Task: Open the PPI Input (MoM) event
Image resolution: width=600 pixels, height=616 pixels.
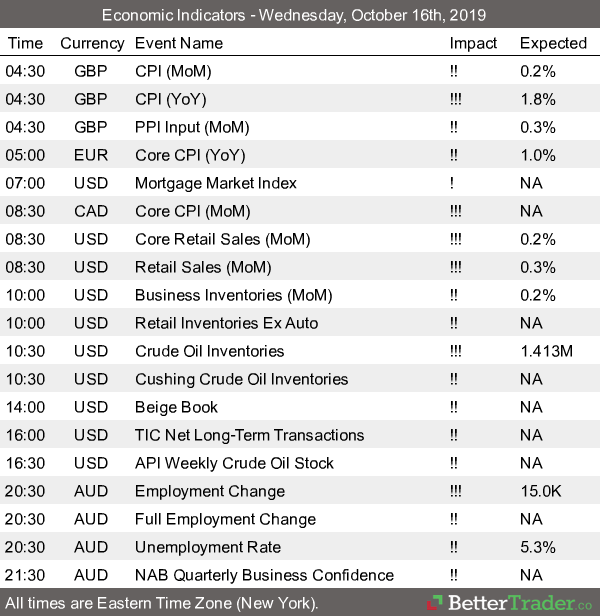Action: 192,127
